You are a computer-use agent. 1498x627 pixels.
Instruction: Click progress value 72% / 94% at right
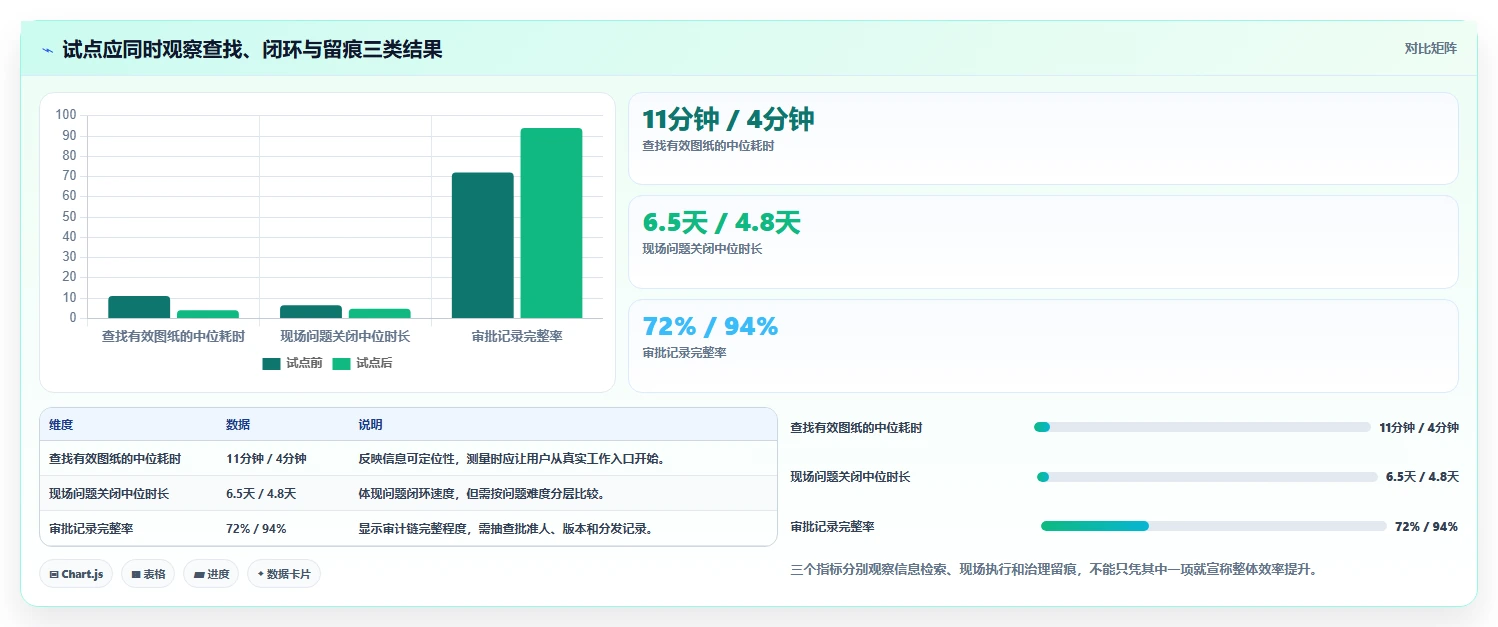coord(1426,527)
